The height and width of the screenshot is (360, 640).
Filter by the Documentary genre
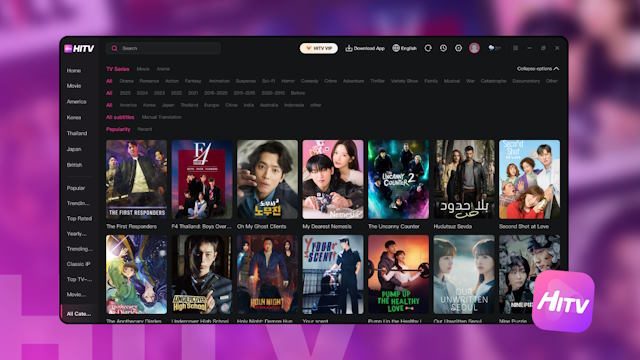[526, 81]
